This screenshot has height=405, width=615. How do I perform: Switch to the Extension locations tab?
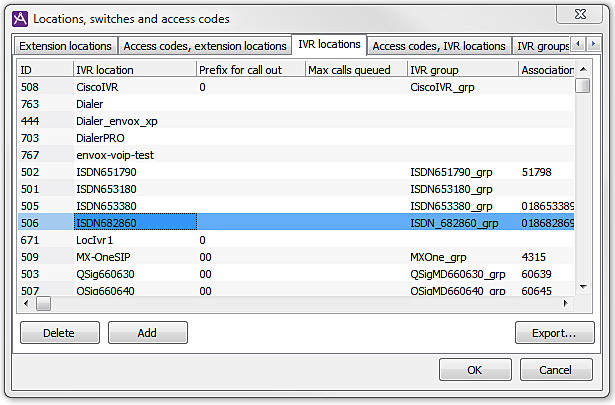click(x=66, y=46)
